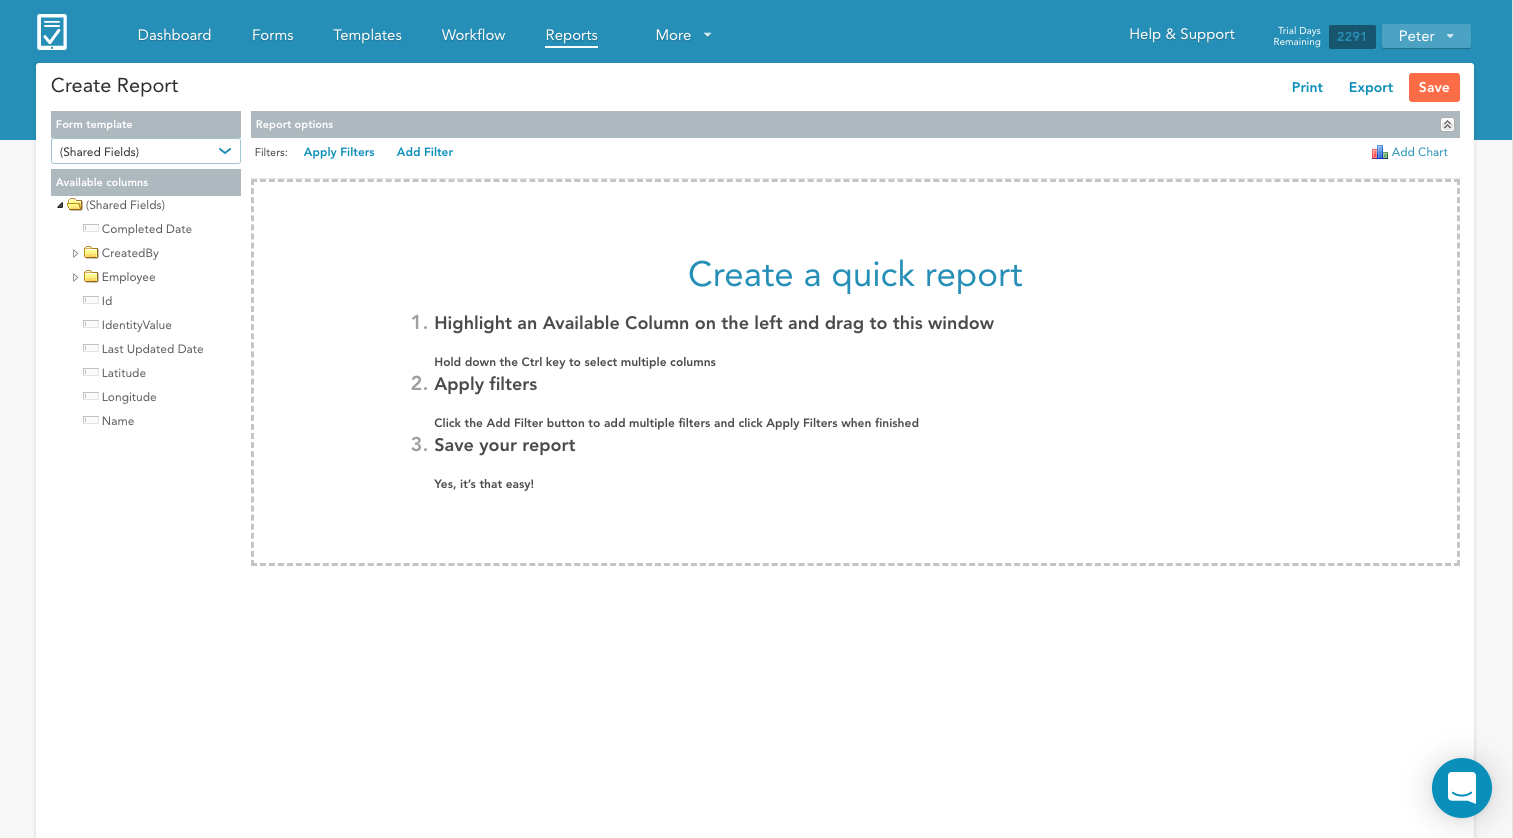
Task: Click the Completed Date field icon
Action: click(91, 229)
